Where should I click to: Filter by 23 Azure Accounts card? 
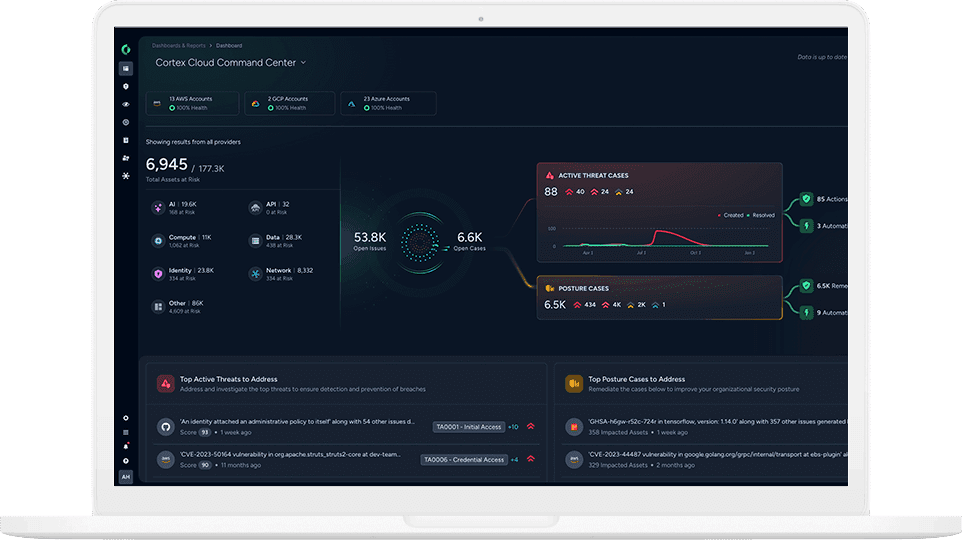click(x=388, y=103)
